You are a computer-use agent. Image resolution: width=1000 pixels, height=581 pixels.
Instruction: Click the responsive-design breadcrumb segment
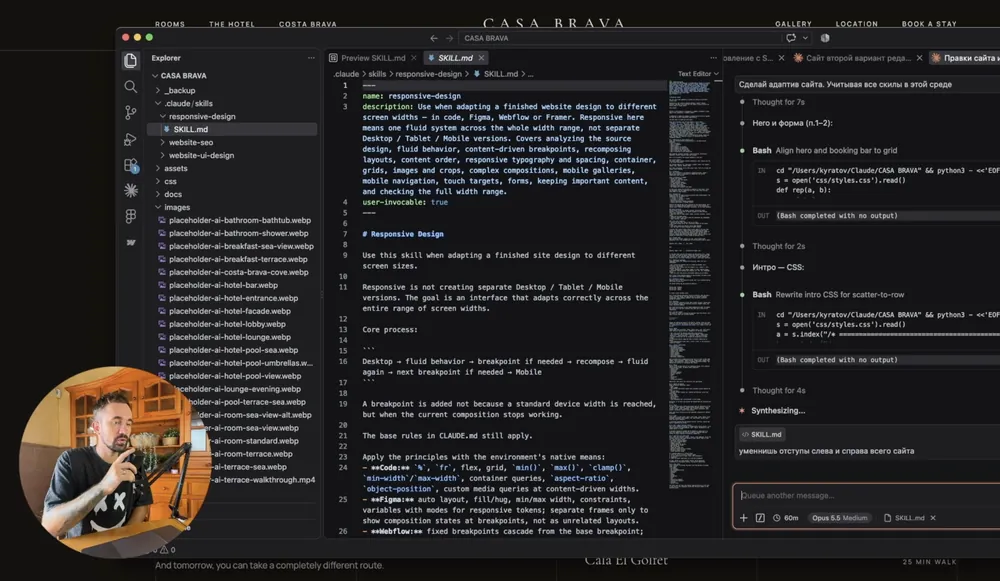(428, 74)
